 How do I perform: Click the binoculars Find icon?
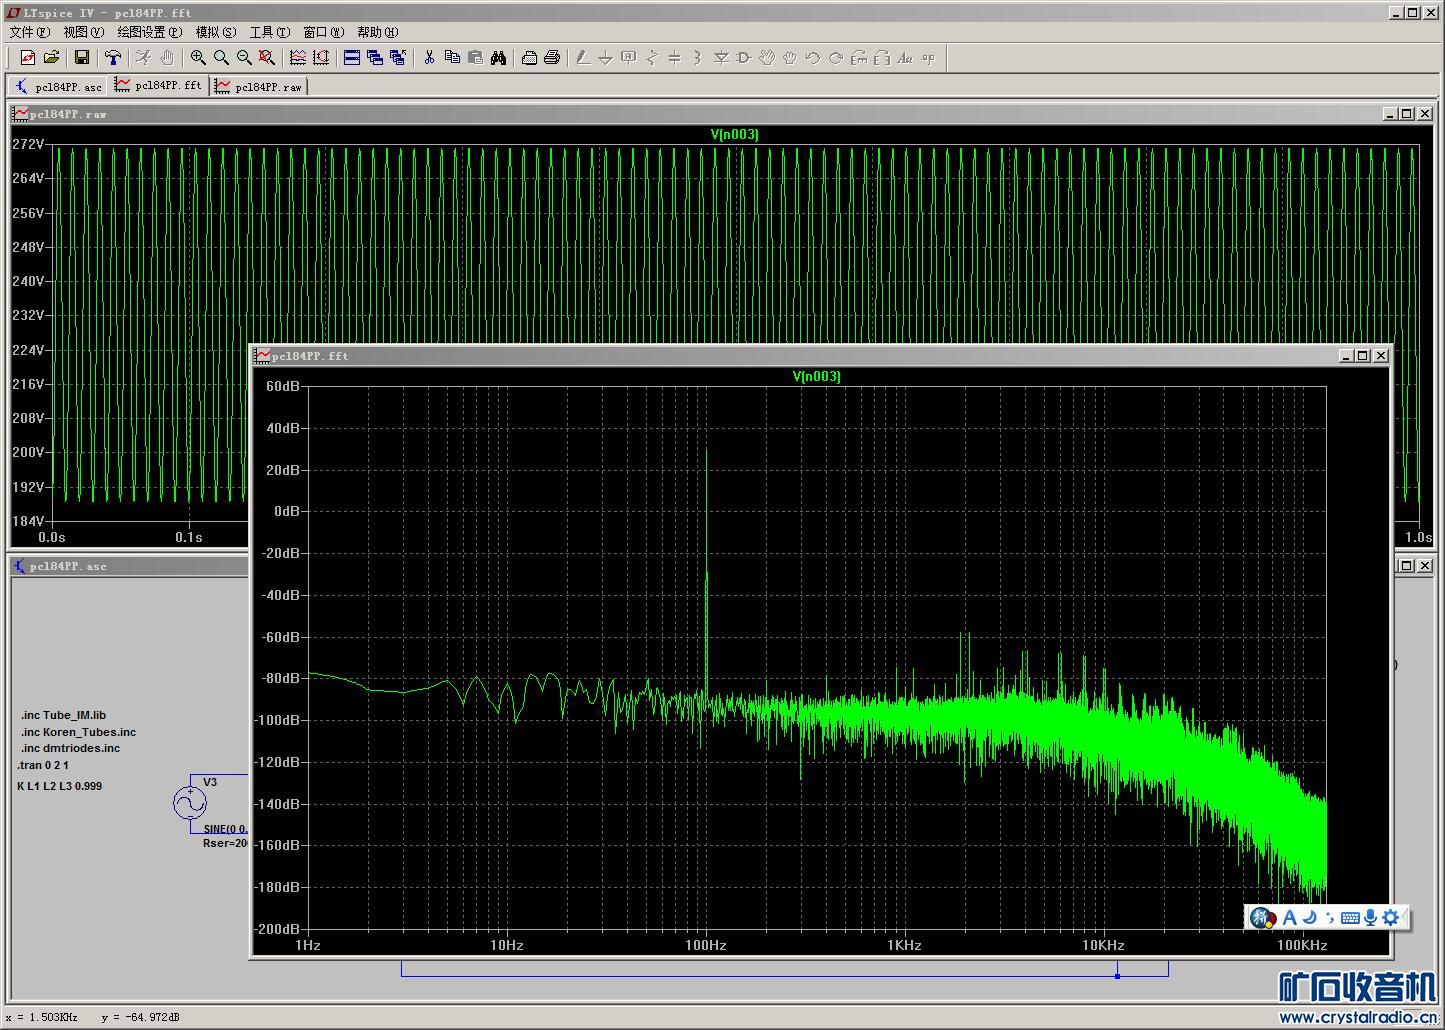tap(498, 58)
